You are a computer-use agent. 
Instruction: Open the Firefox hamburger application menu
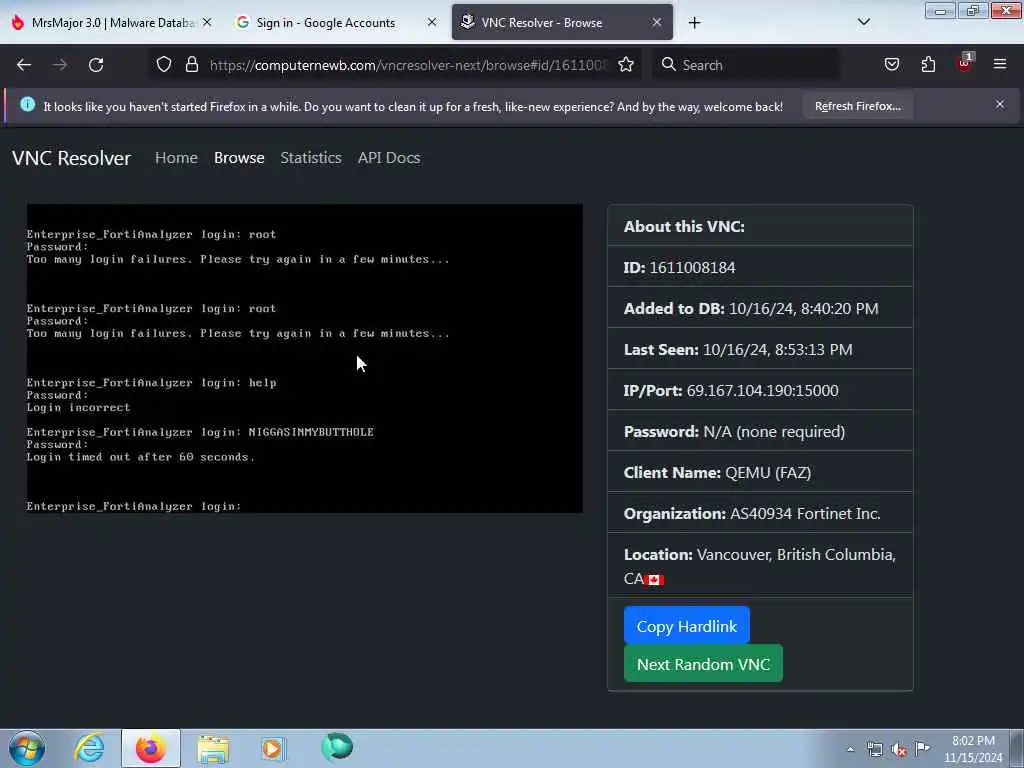coord(1000,64)
